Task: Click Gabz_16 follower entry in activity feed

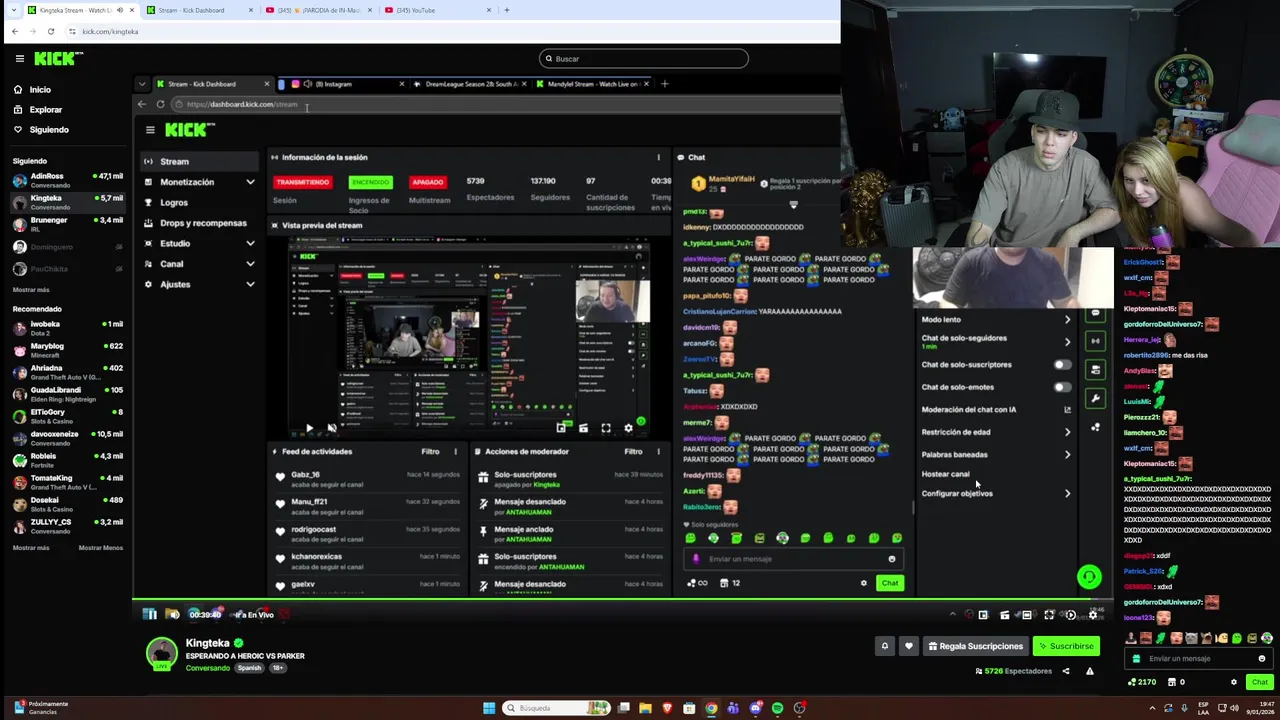Action: (366, 479)
